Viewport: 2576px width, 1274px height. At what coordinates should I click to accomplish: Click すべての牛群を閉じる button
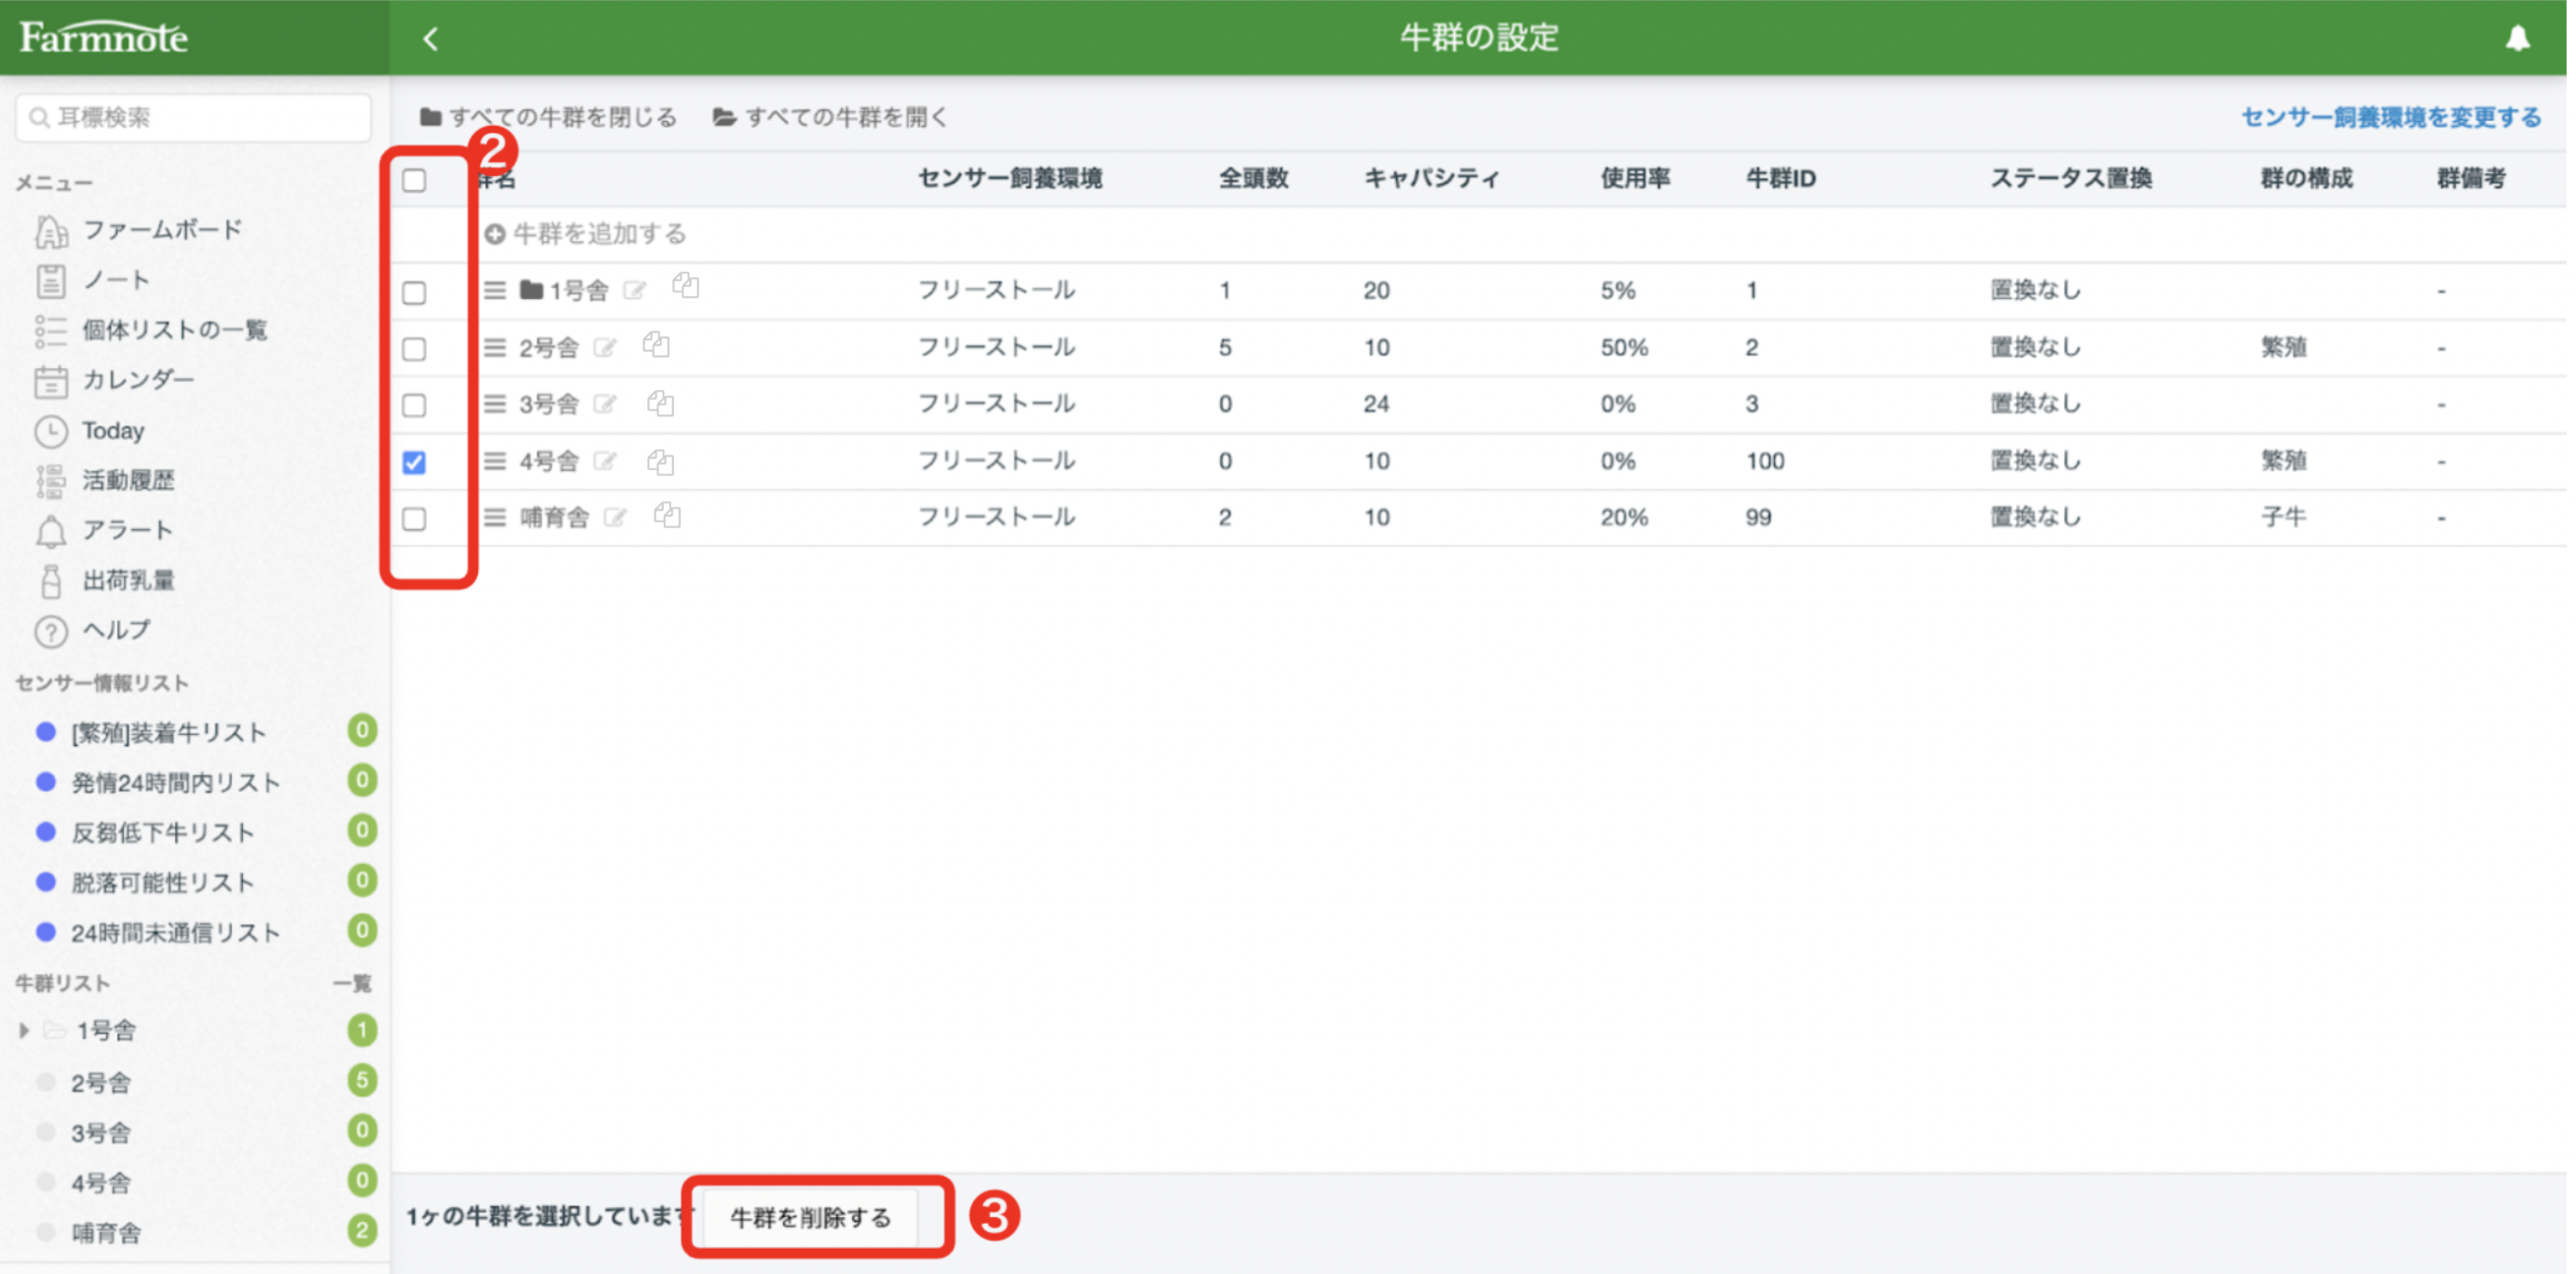click(x=548, y=118)
